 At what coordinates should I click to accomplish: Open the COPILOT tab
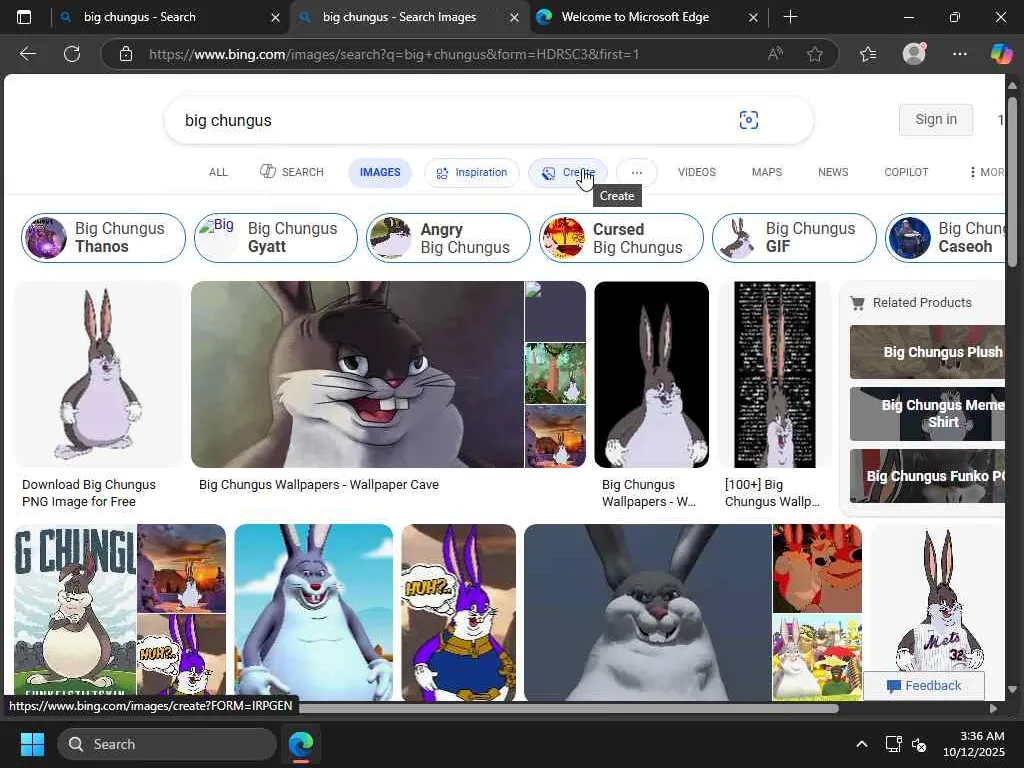[x=906, y=172]
